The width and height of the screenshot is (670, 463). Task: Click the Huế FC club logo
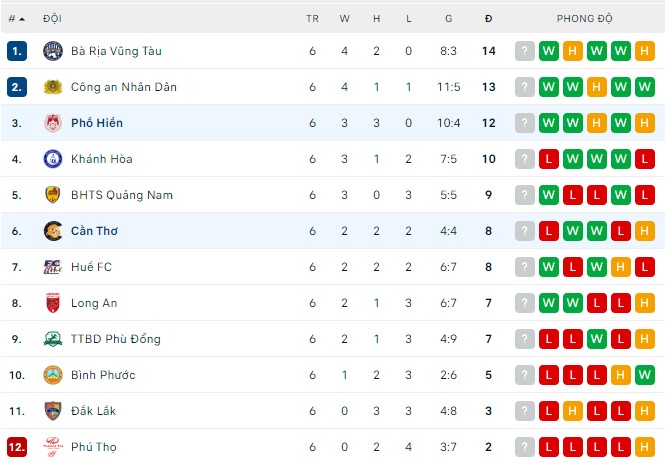coord(52,267)
